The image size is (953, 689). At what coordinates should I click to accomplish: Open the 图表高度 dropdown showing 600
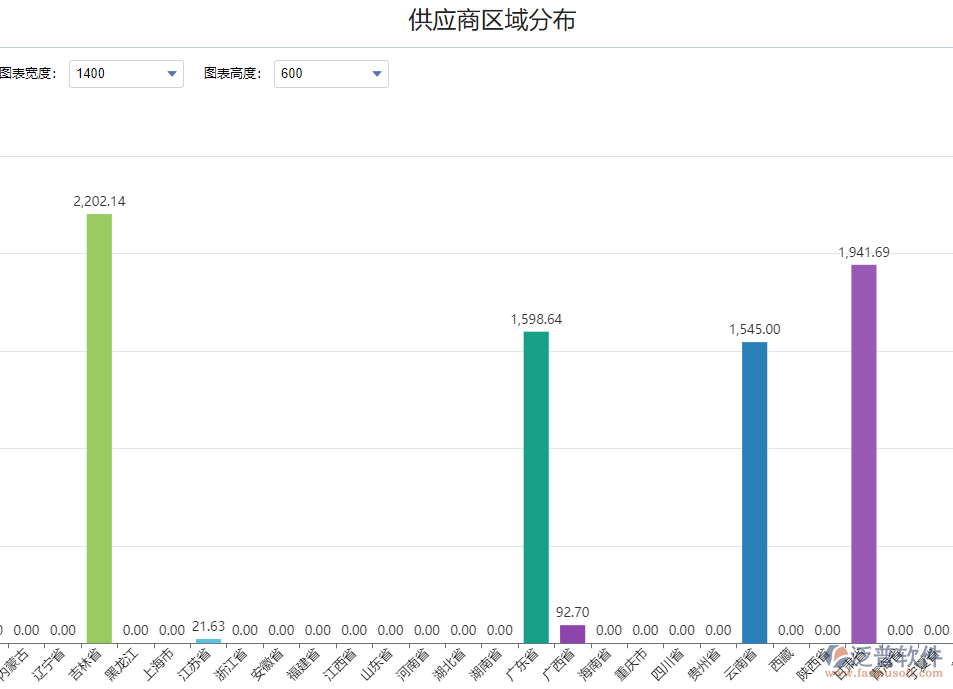click(x=331, y=73)
